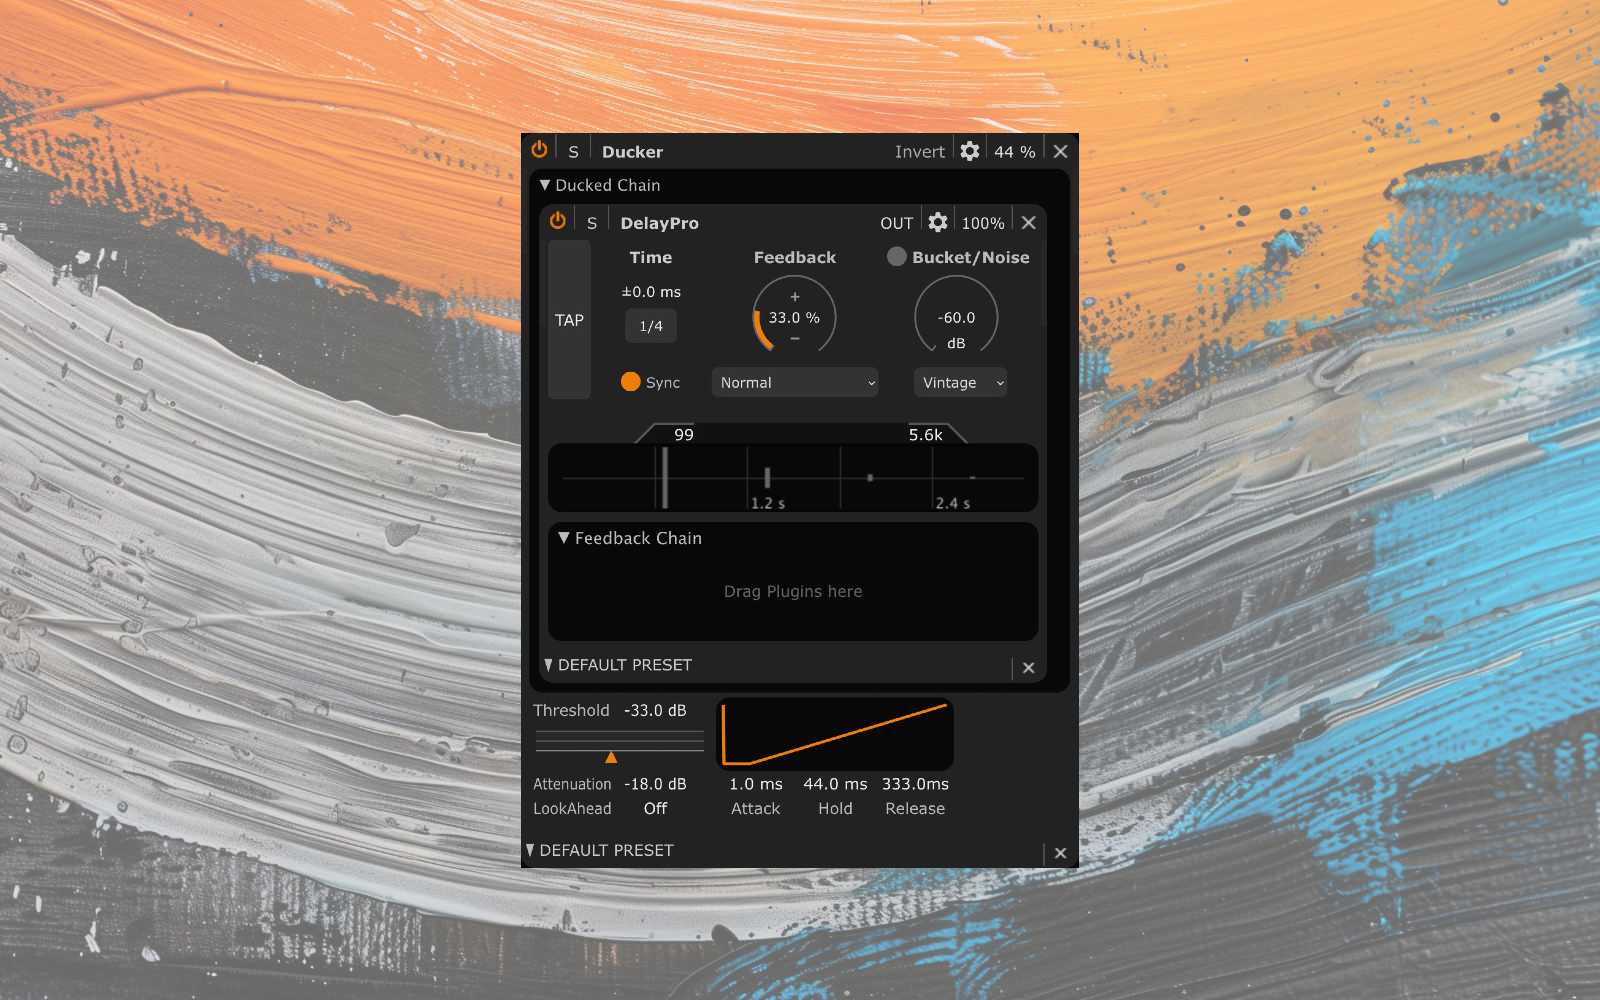Click the Attack label
Image resolution: width=1600 pixels, height=1000 pixels.
[x=755, y=808]
